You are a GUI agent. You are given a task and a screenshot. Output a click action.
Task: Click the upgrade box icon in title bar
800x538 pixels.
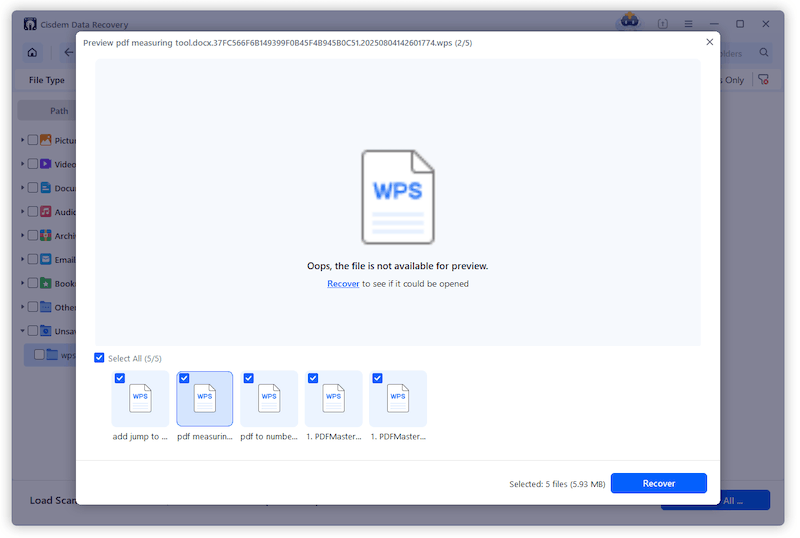point(663,24)
